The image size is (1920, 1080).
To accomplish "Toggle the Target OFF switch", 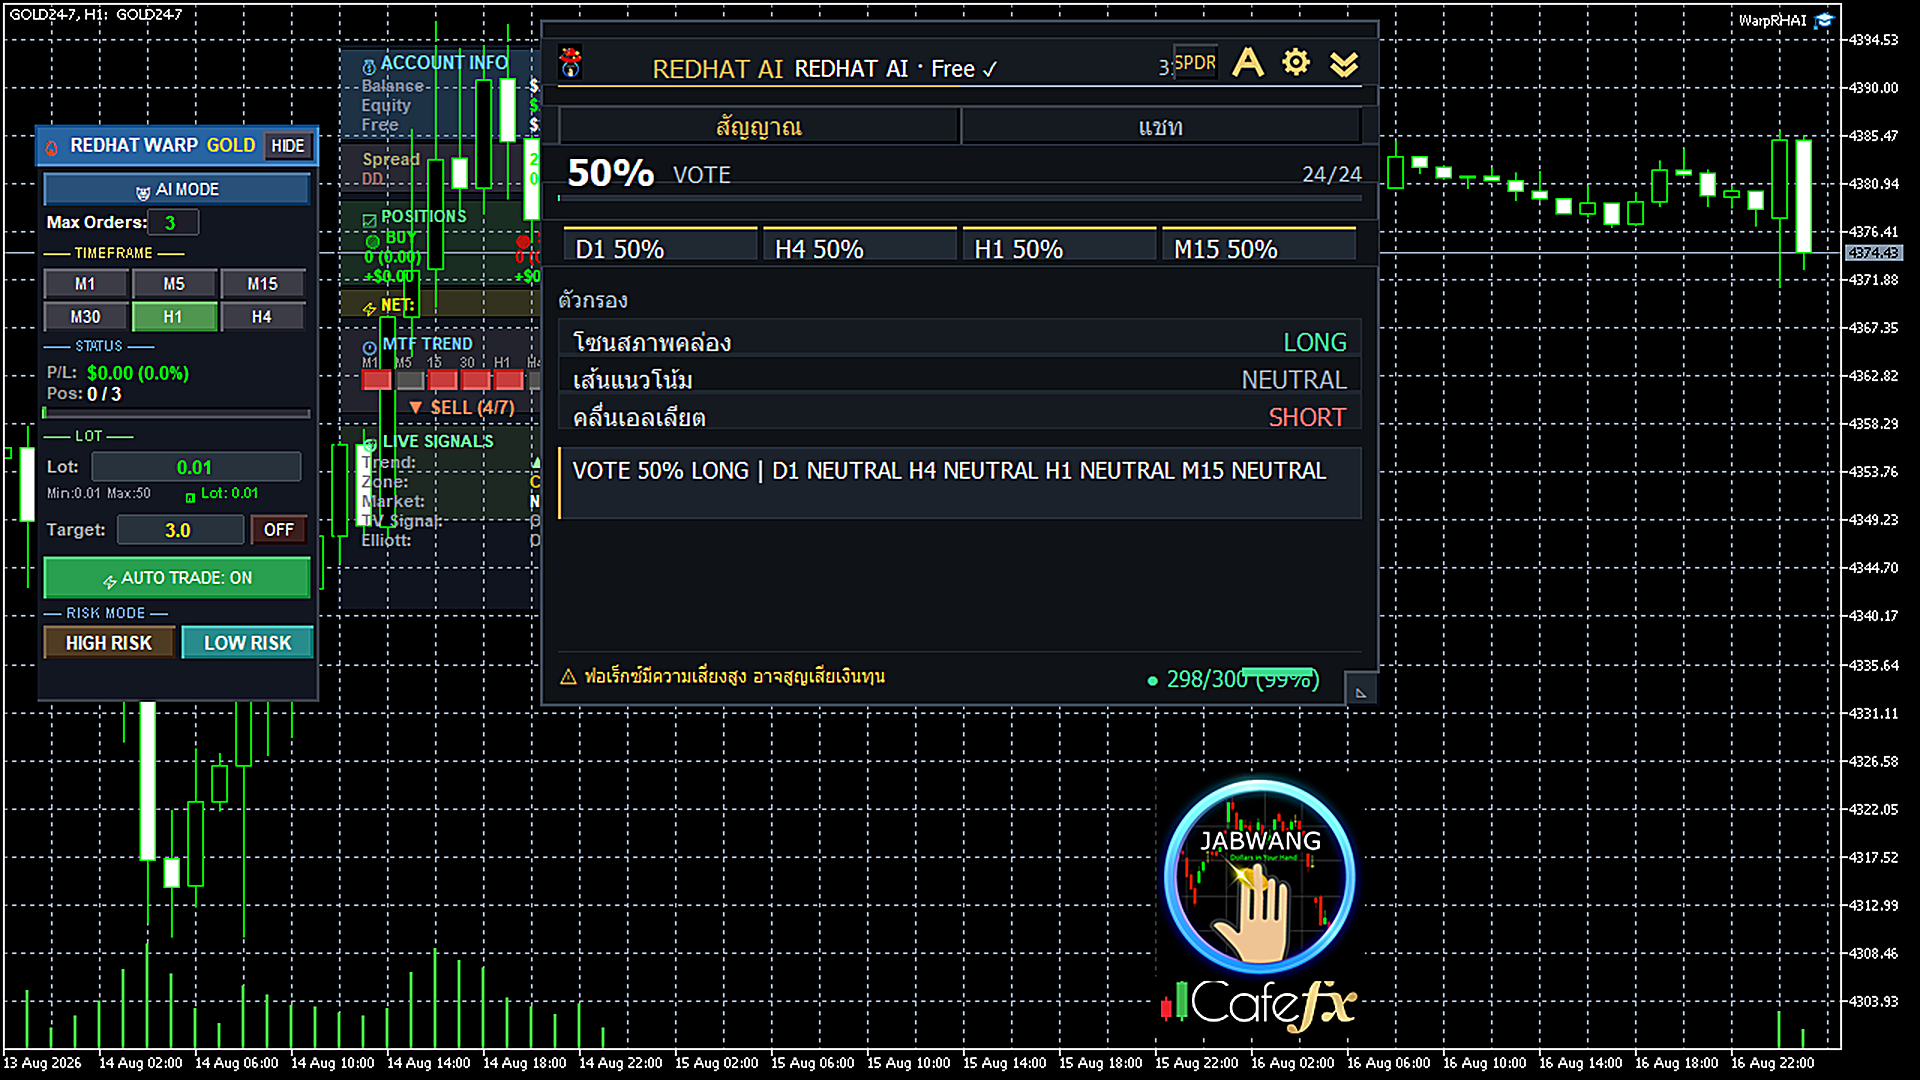I will (x=278, y=530).
